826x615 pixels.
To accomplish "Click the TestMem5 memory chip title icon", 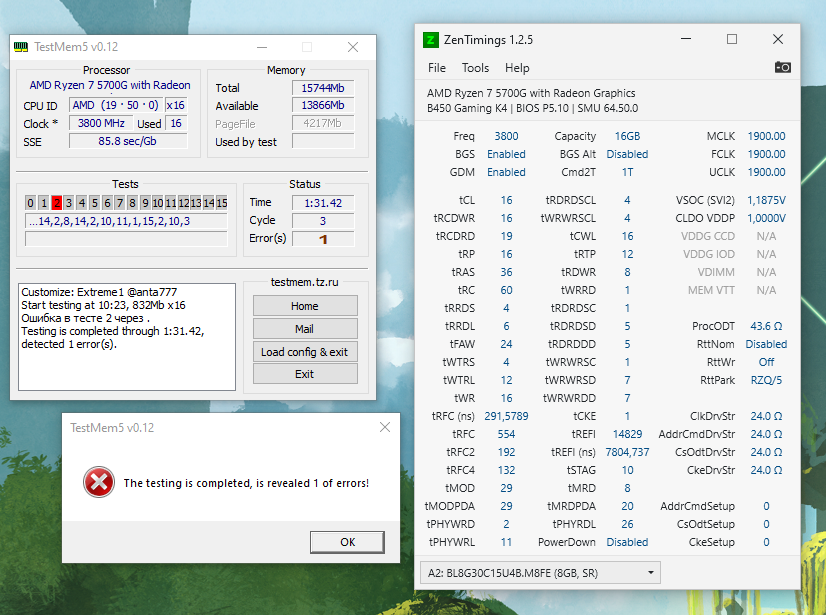I will [x=21, y=47].
